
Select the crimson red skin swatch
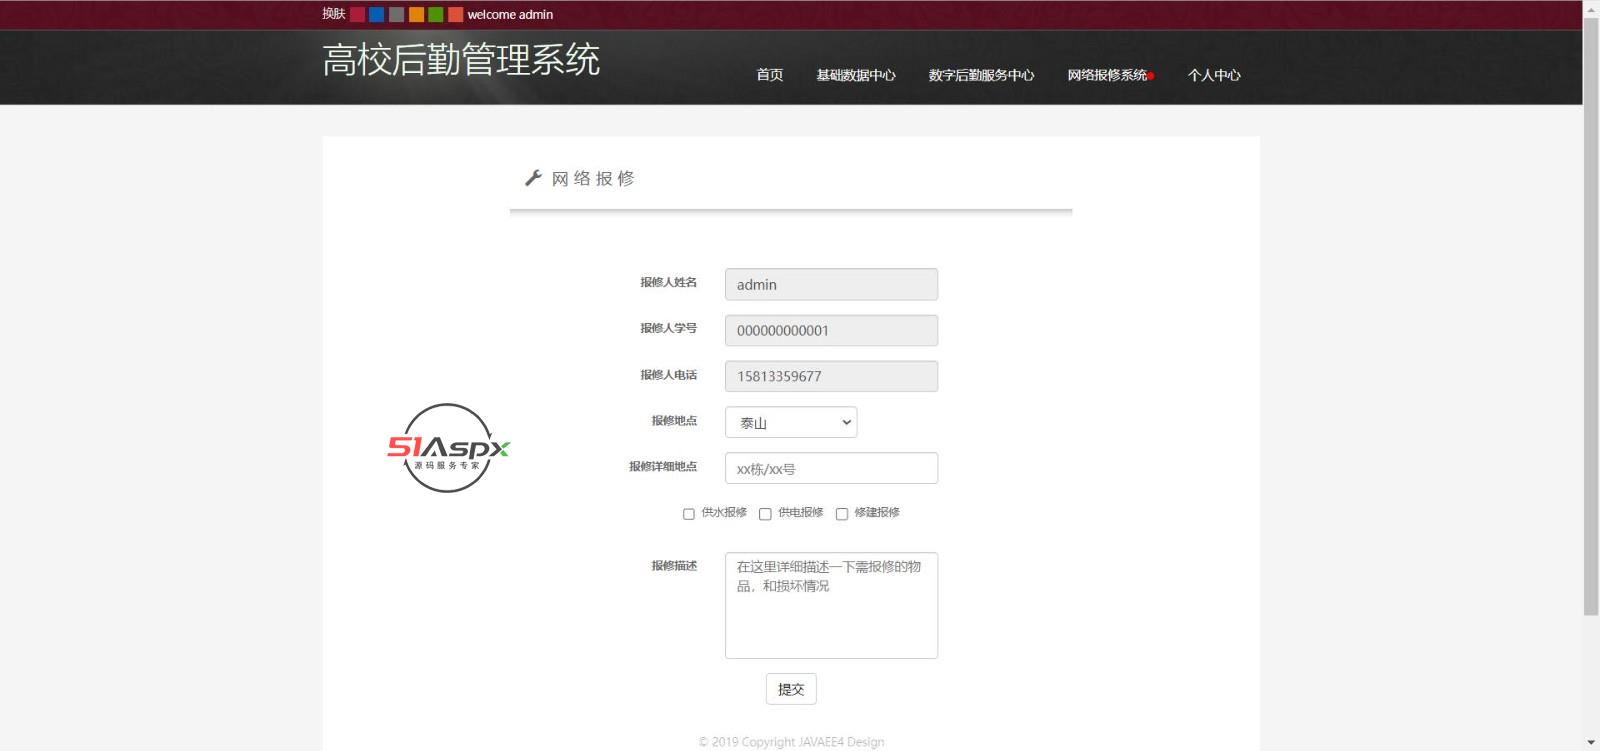coord(357,14)
